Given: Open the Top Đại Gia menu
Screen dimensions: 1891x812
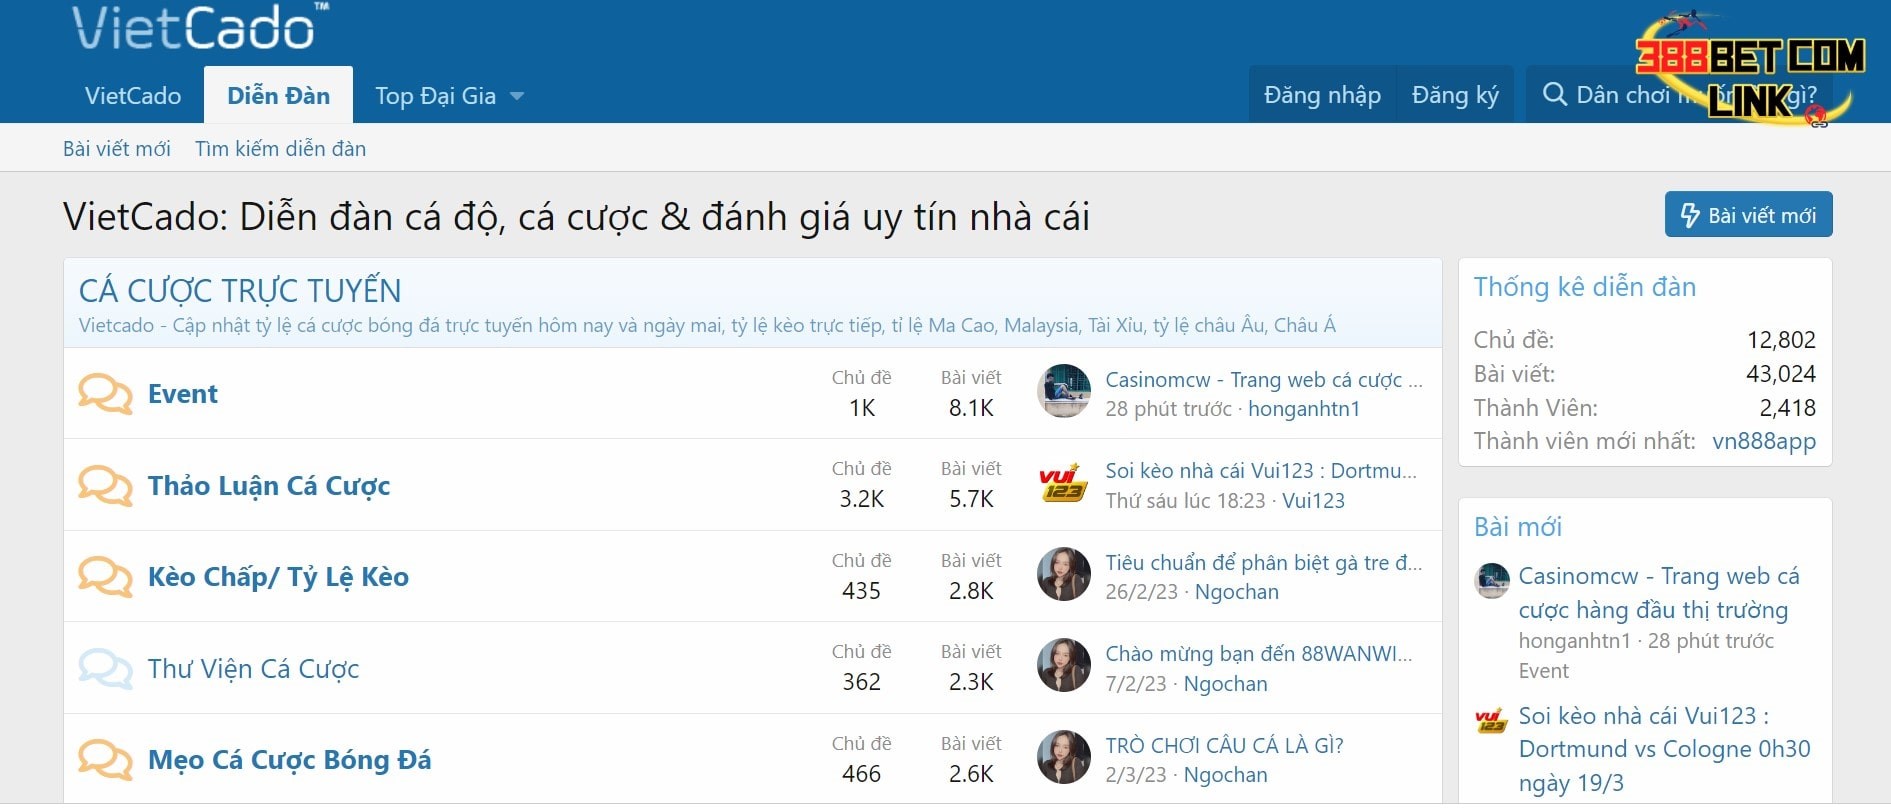Looking at the screenshot, I should (x=435, y=96).
